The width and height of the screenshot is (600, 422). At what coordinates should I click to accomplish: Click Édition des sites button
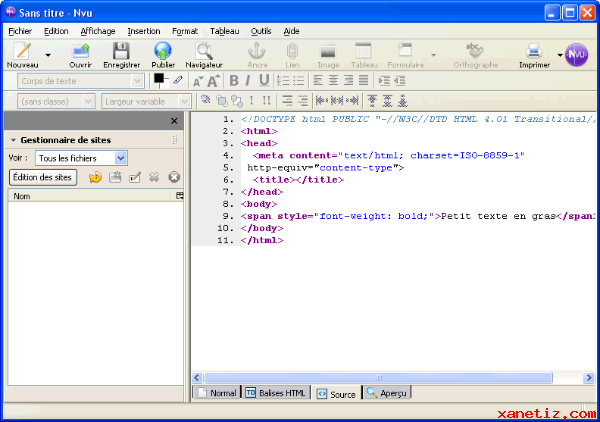[42, 178]
